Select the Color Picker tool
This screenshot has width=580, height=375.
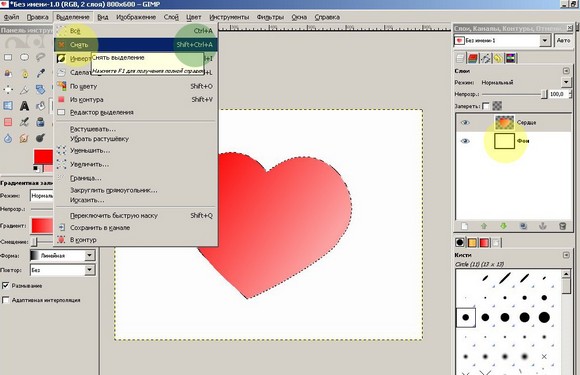point(40,73)
